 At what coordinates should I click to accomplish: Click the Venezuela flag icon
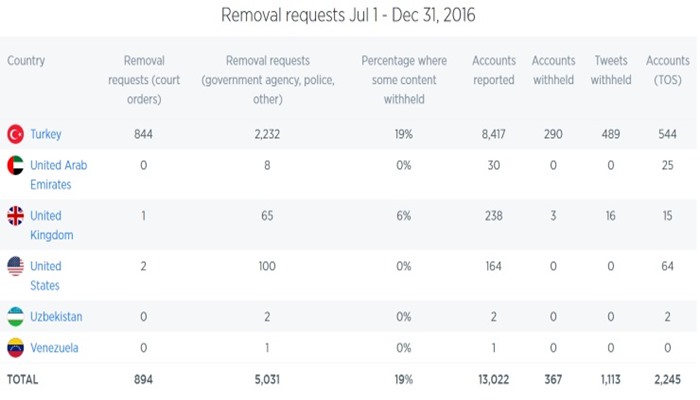[x=15, y=348]
